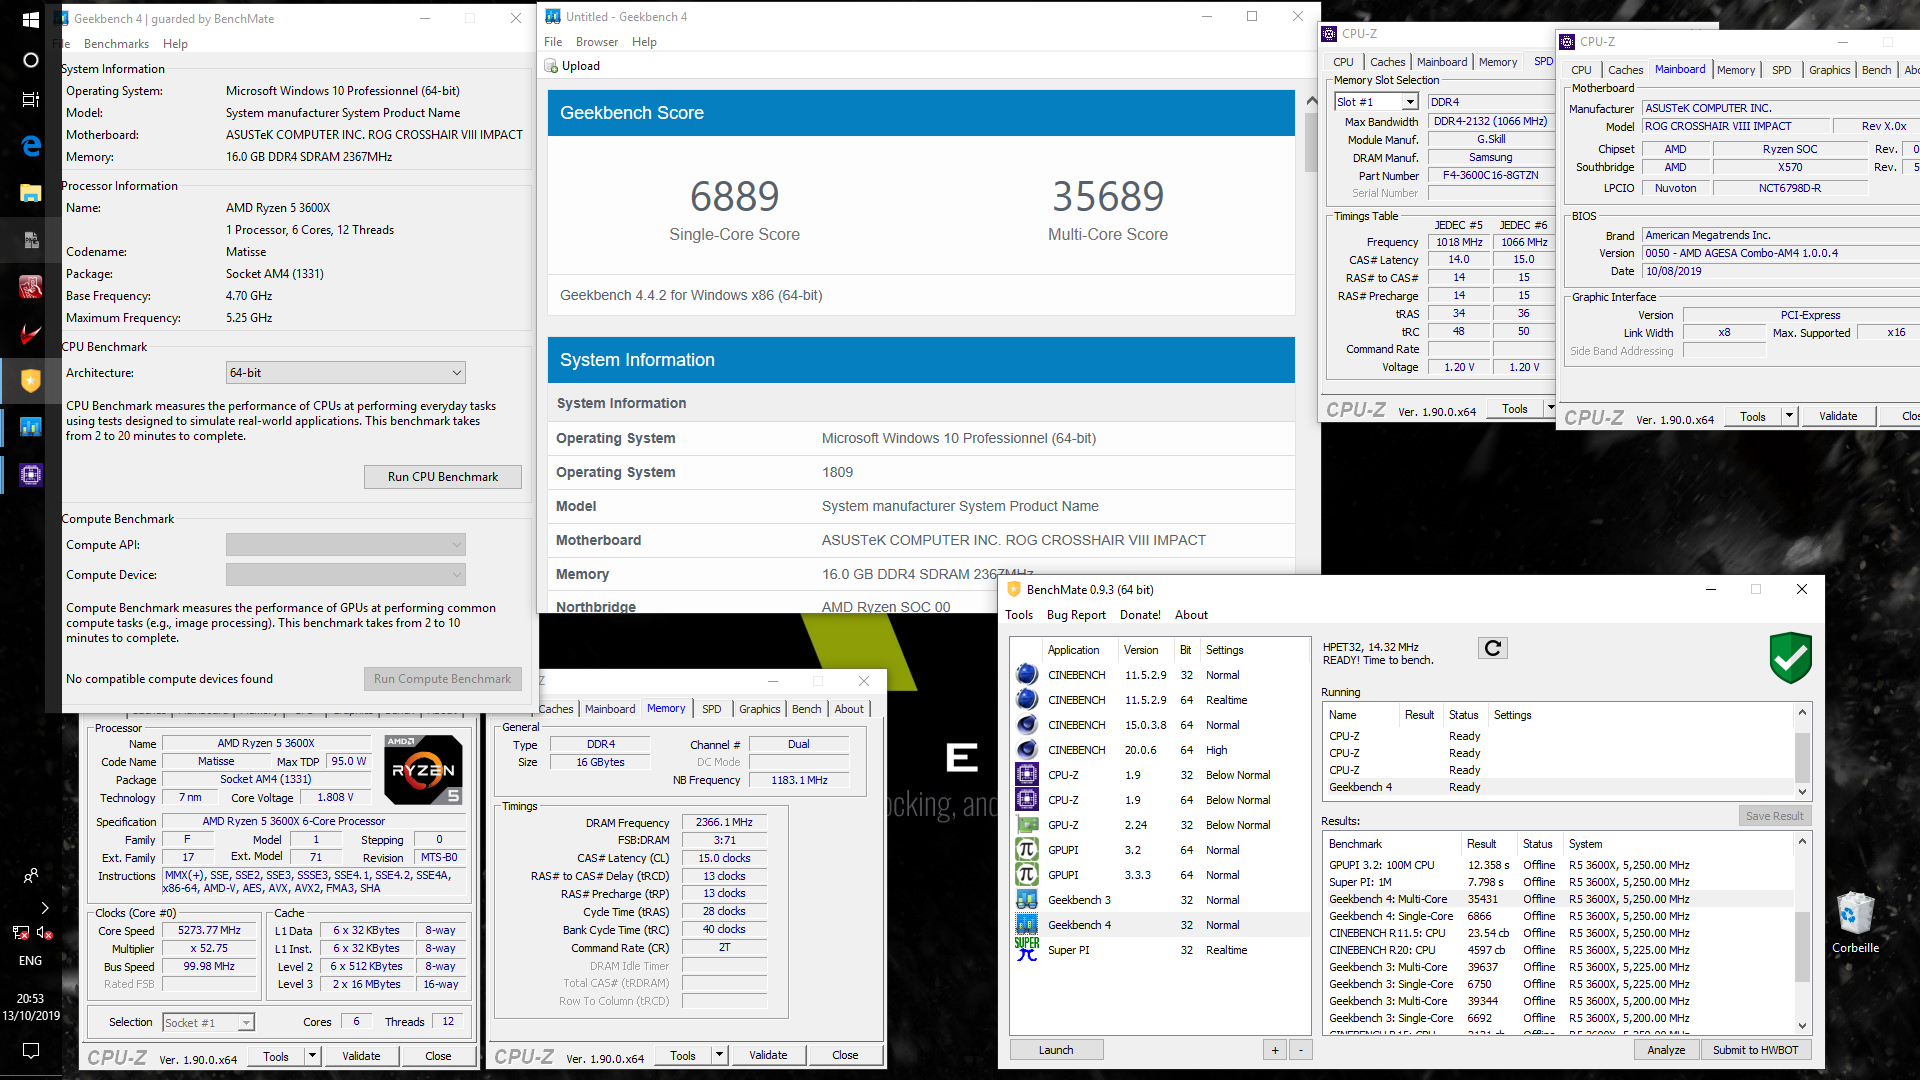Viewport: 1920px width, 1080px height.
Task: Select CINEBENCH 11.5.2.9 32-bit Normal icon
Action: click(x=1026, y=675)
